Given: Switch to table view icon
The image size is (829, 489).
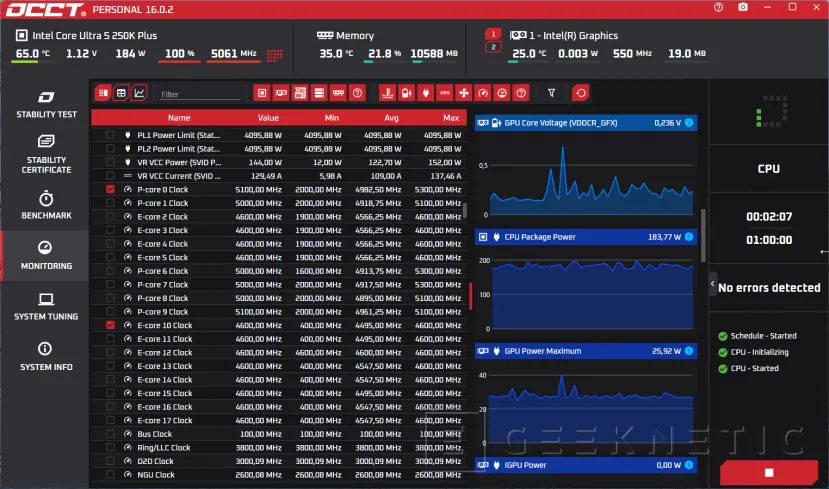Looking at the screenshot, I should point(121,93).
